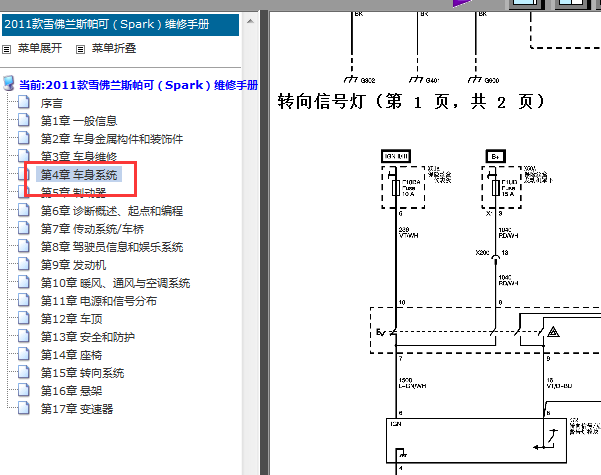Open 第2章 车身金属构件和装饰件

pyautogui.click(x=112, y=139)
